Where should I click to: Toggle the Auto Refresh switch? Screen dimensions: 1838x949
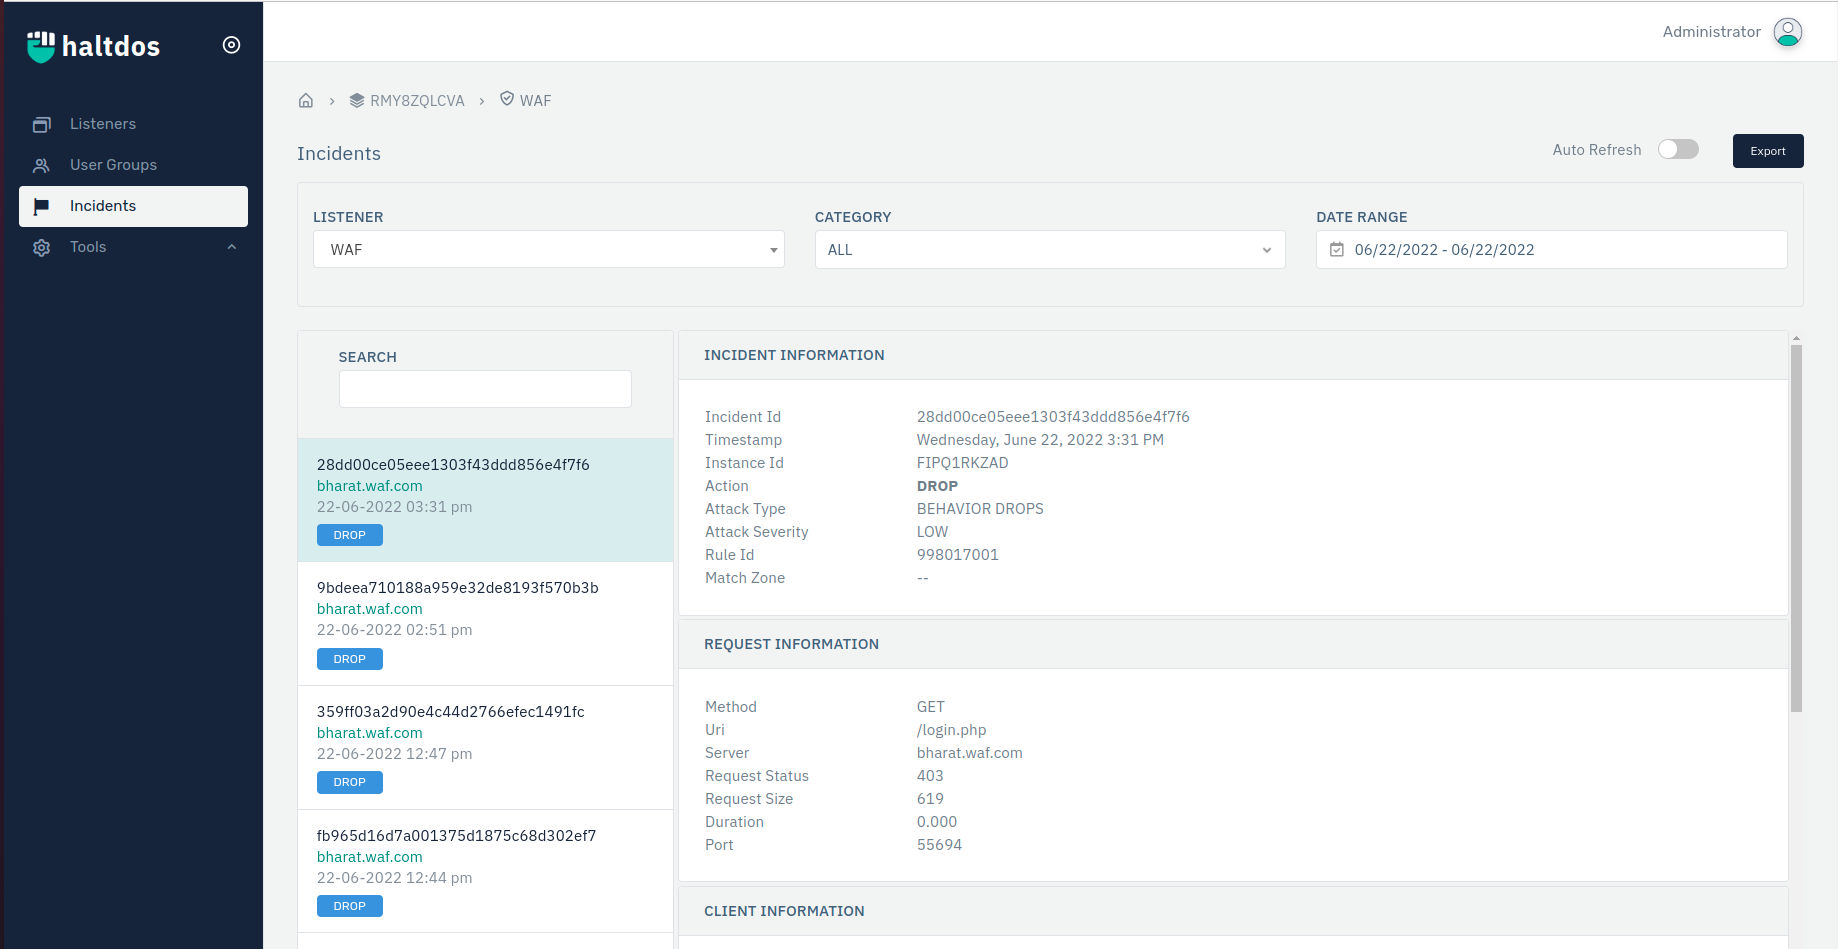coord(1678,149)
